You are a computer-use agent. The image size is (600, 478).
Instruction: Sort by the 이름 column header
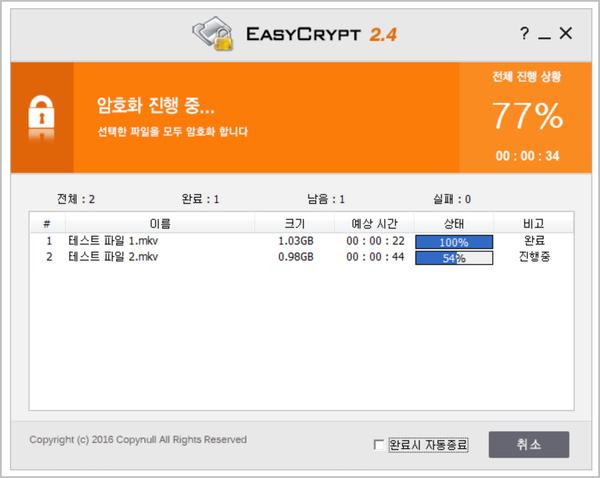pyautogui.click(x=160, y=224)
